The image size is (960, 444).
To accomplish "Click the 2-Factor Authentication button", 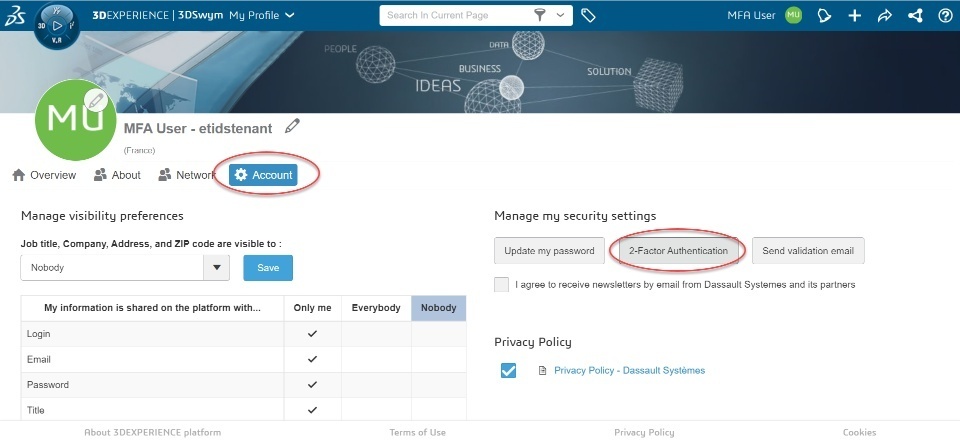I will 678,250.
